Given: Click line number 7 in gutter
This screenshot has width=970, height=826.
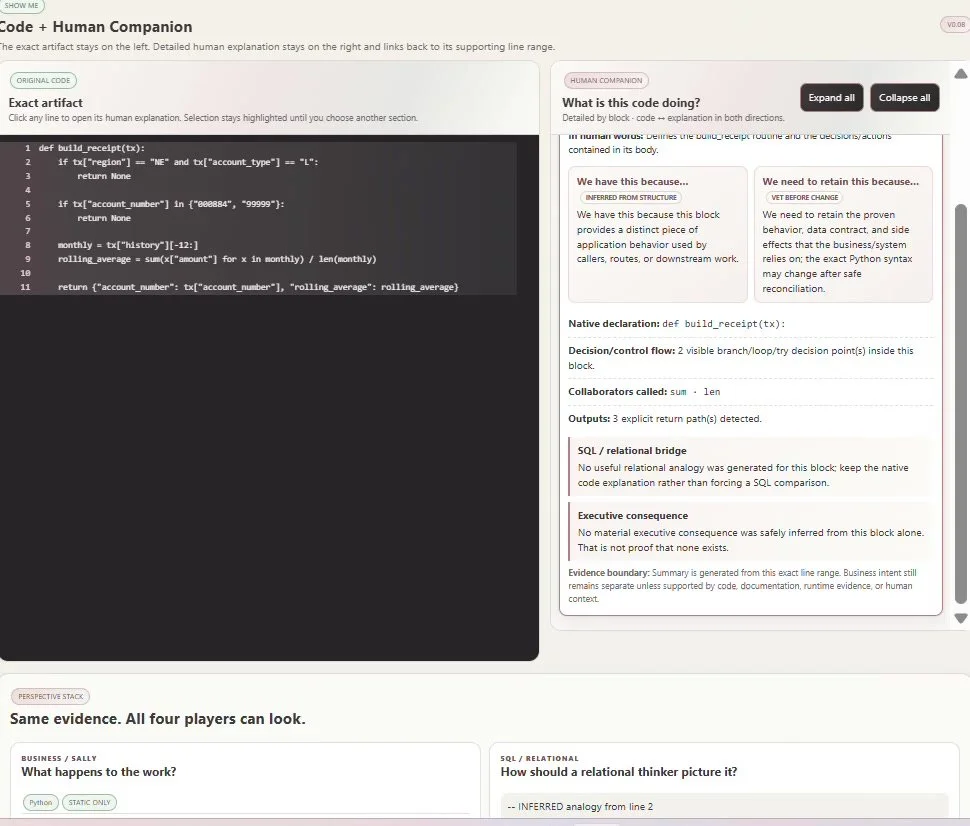Looking at the screenshot, I should coord(28,231).
